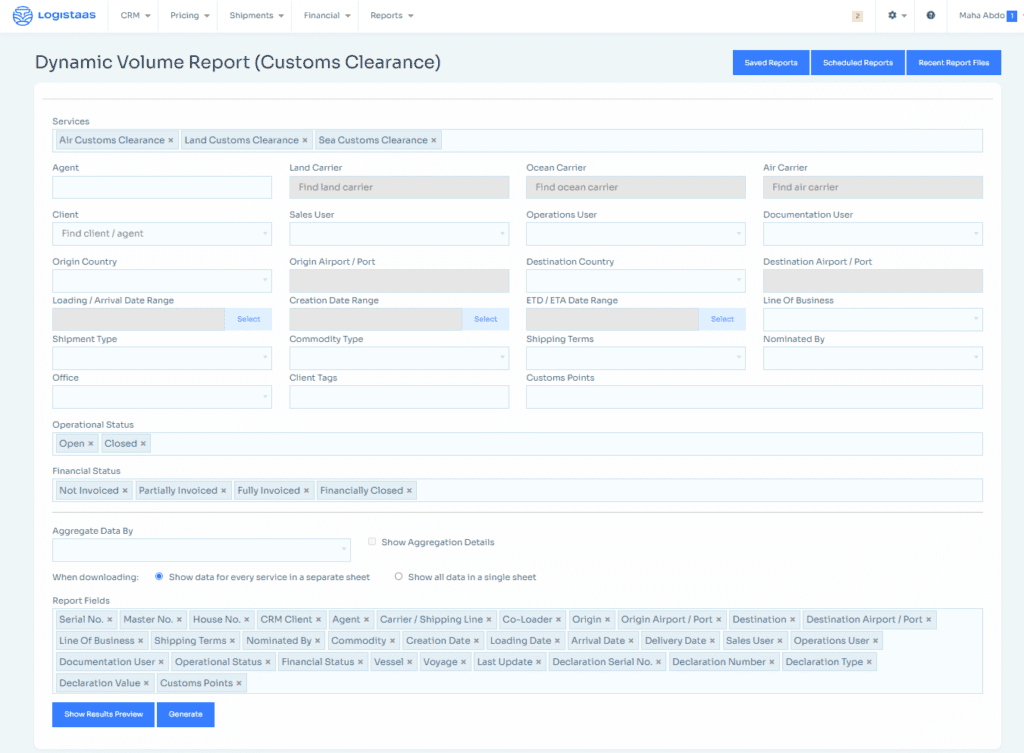
Task: Select show all data in a single sheet
Action: (399, 577)
